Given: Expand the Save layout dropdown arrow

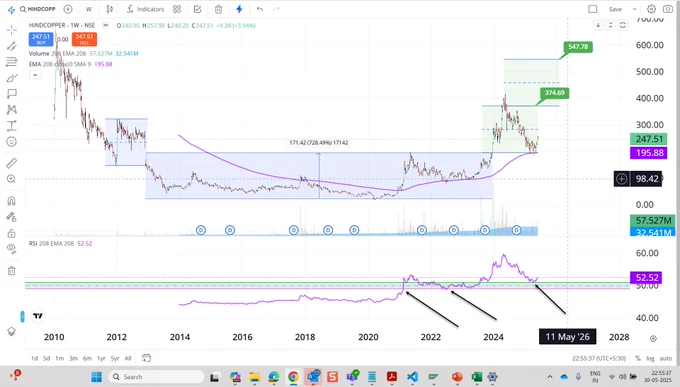Looking at the screenshot, I should click(x=634, y=9).
